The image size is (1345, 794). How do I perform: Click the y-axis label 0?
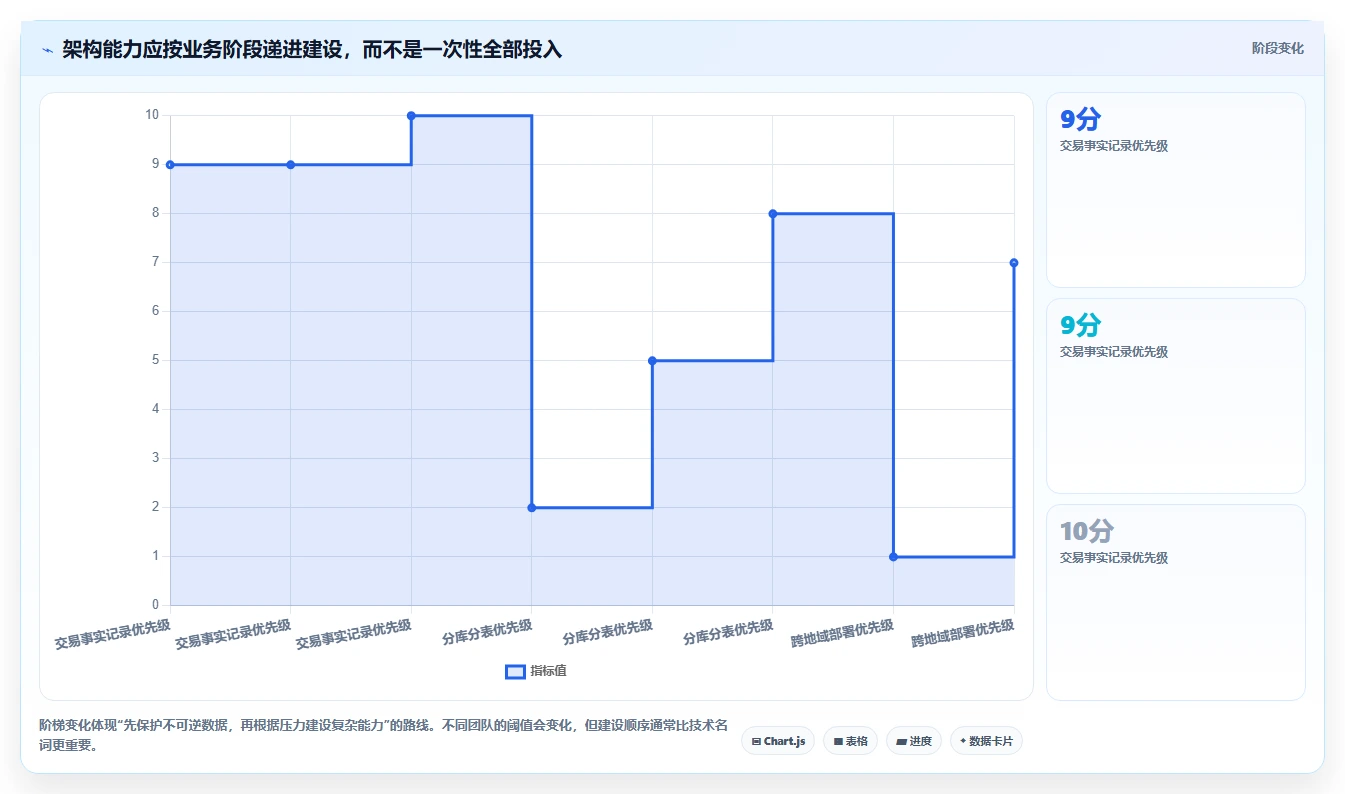pyautogui.click(x=155, y=605)
